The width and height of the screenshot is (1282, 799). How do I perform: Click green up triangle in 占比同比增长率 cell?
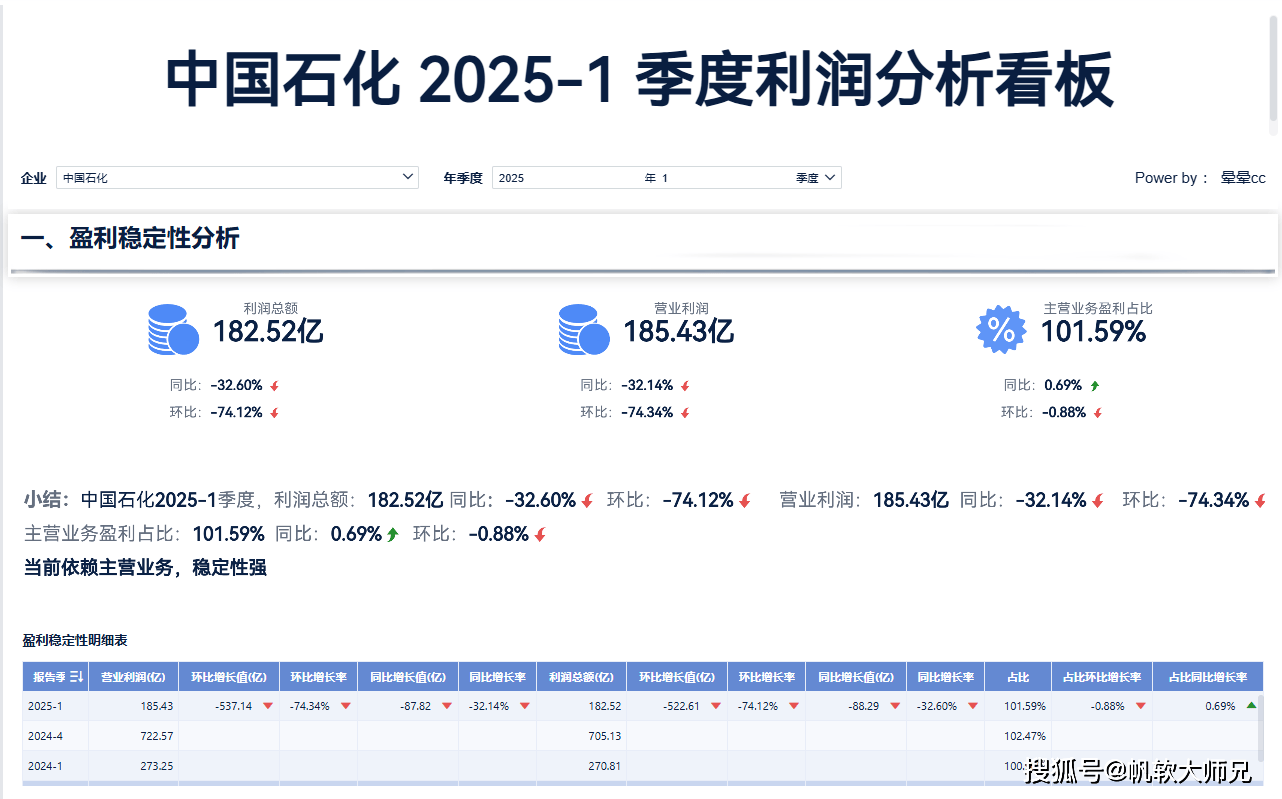point(1251,705)
